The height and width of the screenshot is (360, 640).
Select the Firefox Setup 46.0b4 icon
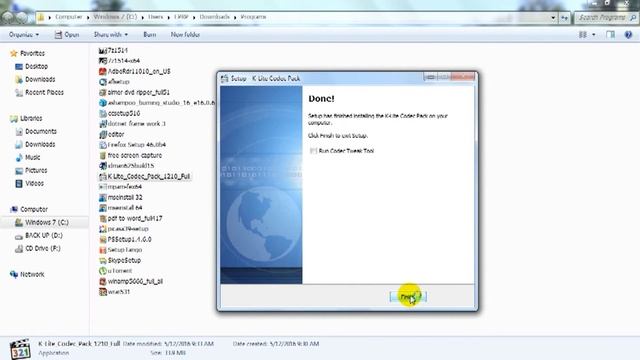(103, 145)
